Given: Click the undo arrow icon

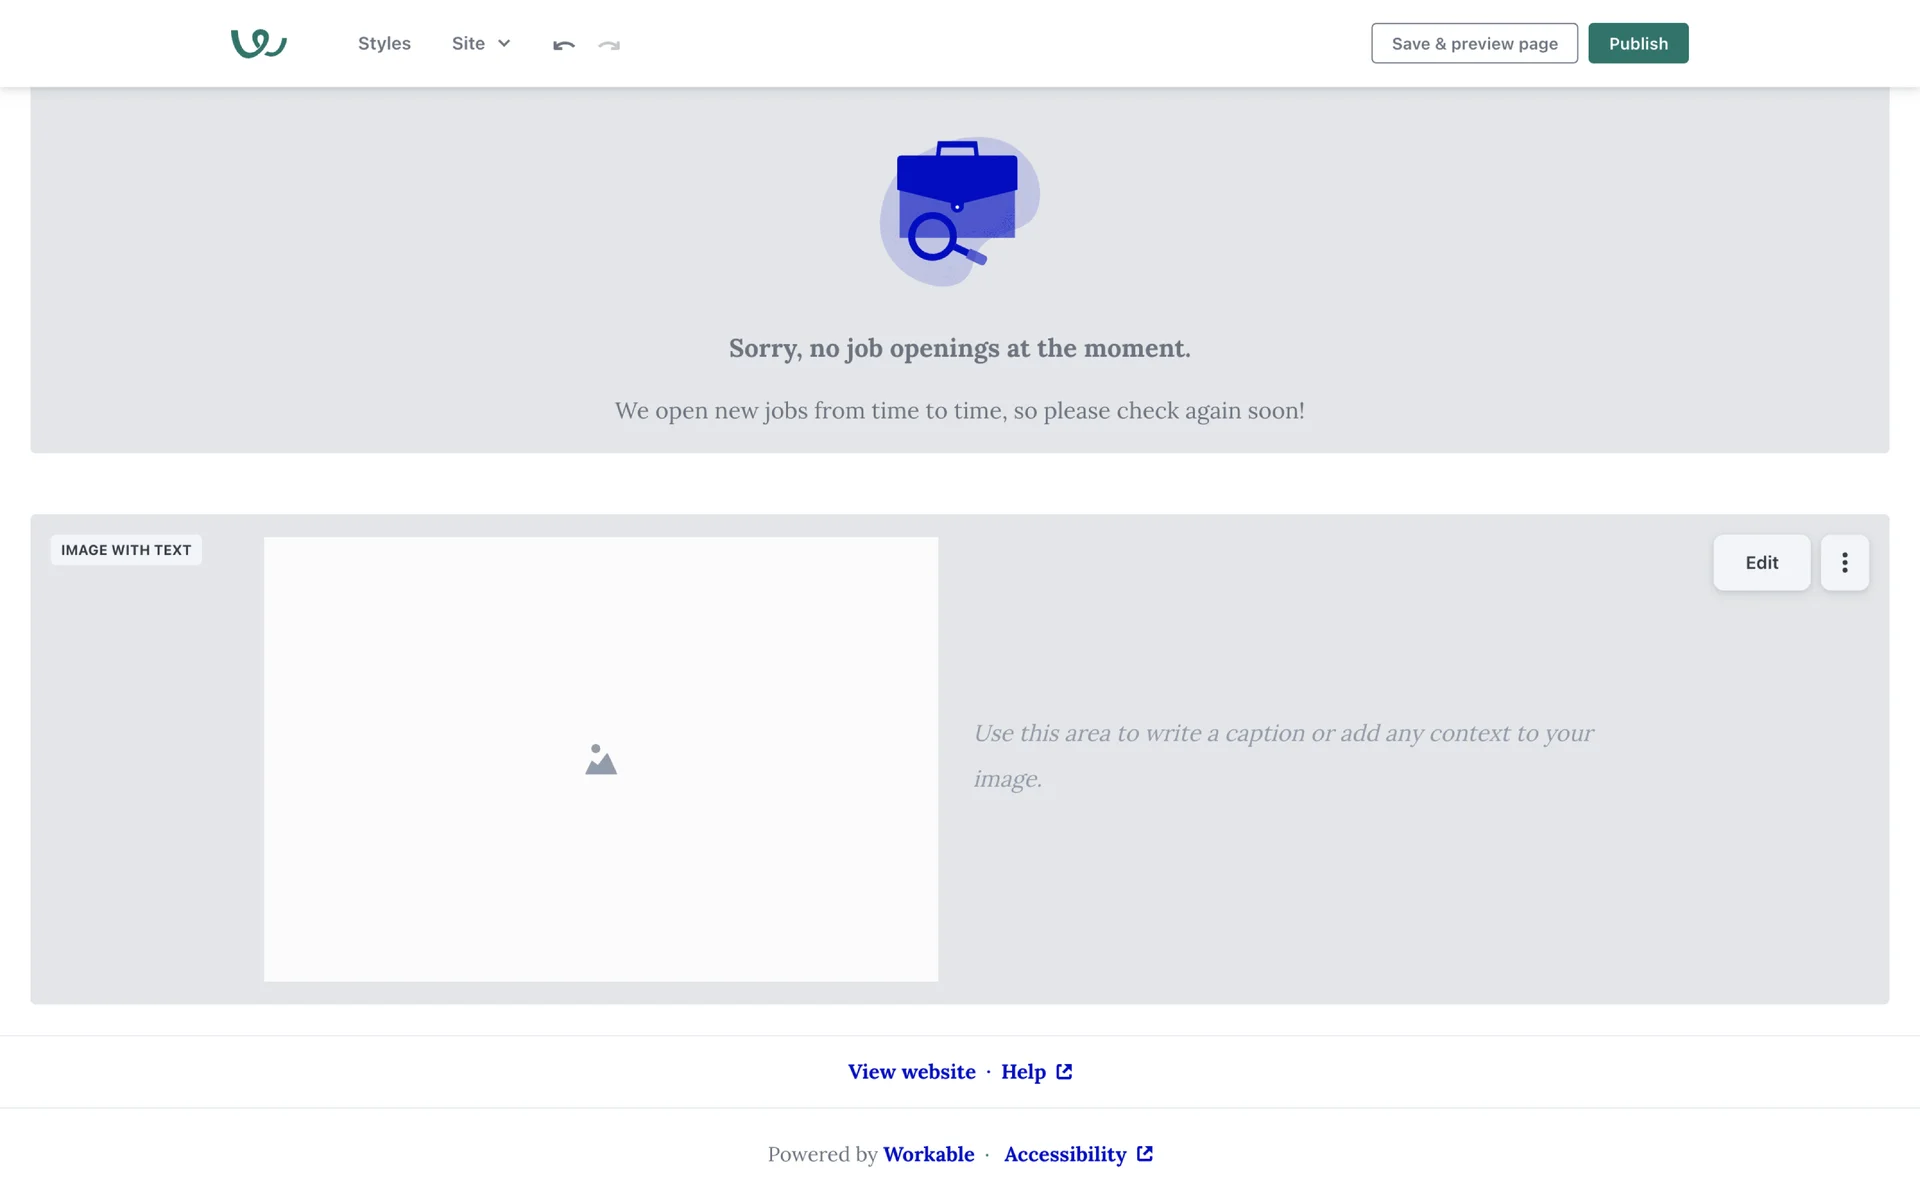Looking at the screenshot, I should coord(564,44).
